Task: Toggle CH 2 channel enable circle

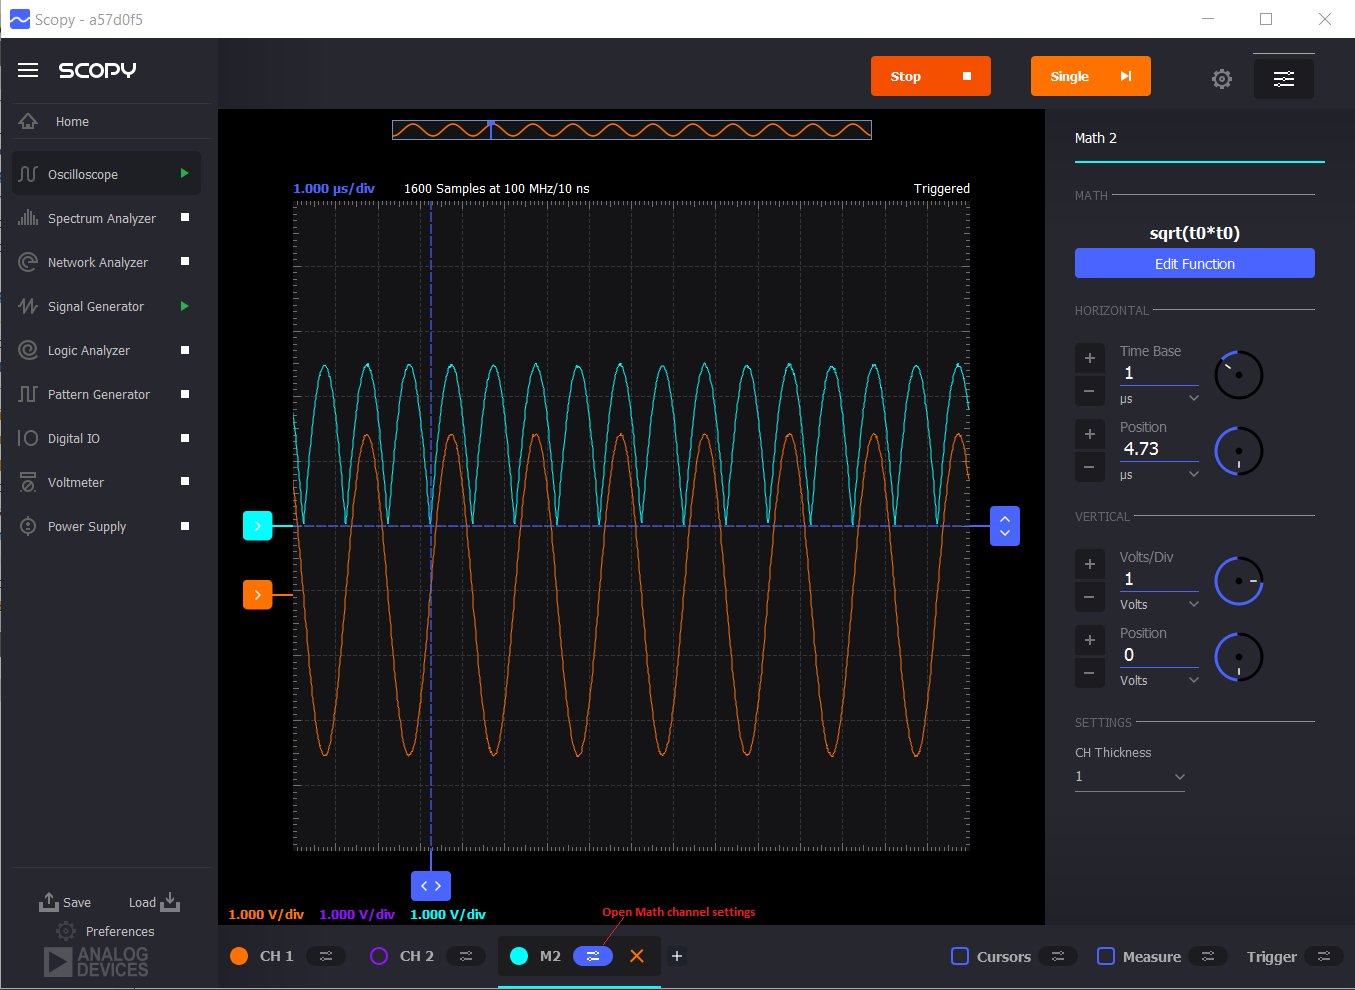Action: [379, 956]
